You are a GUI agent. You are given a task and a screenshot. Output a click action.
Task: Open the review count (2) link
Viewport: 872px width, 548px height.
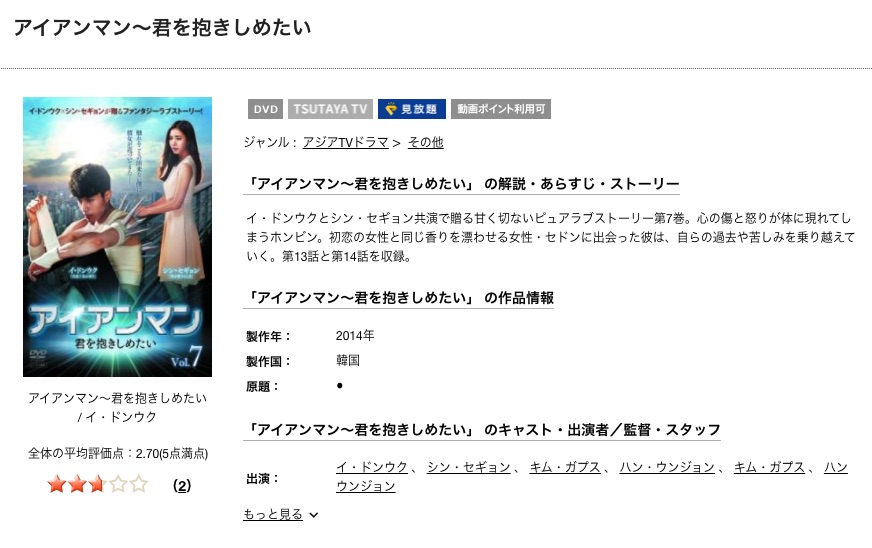[x=182, y=486]
